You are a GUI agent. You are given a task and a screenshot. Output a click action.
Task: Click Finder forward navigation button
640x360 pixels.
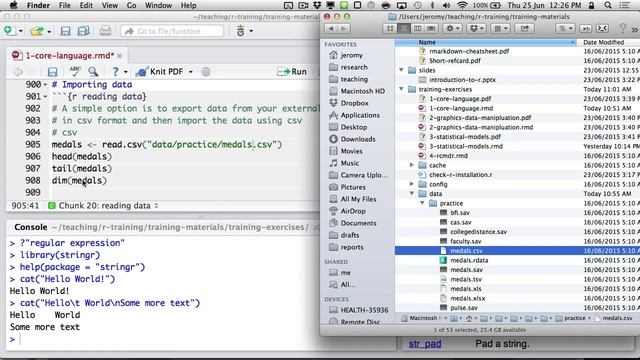point(343,28)
